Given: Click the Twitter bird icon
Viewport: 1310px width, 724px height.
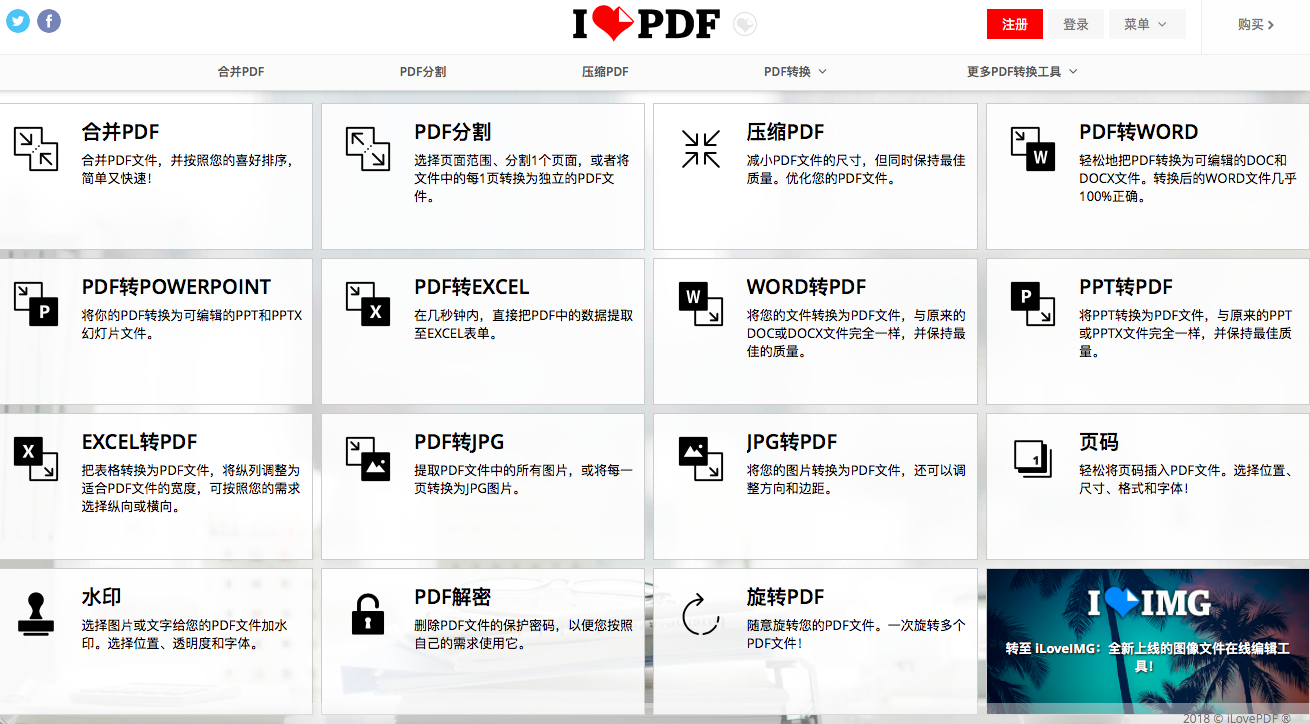Looking at the screenshot, I should 18,21.
